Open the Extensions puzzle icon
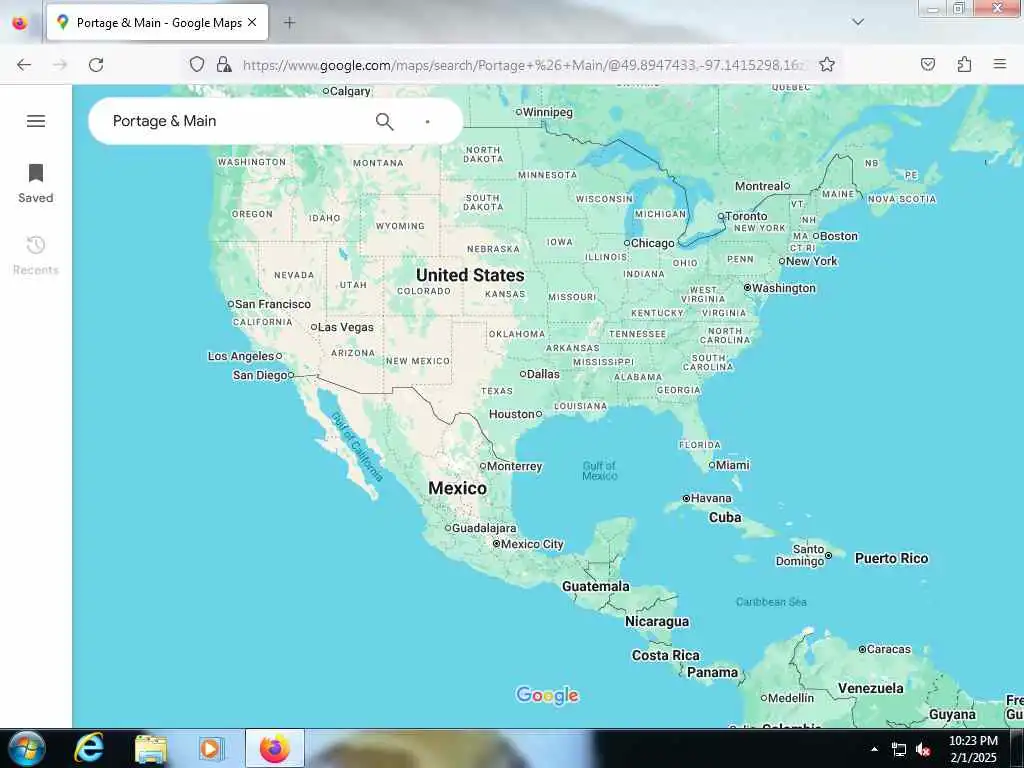The width and height of the screenshot is (1024, 768). click(965, 64)
